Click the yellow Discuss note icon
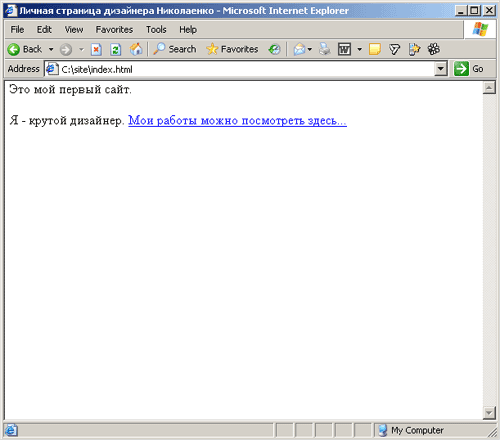Screen dimensions: 500x440 click(375, 49)
